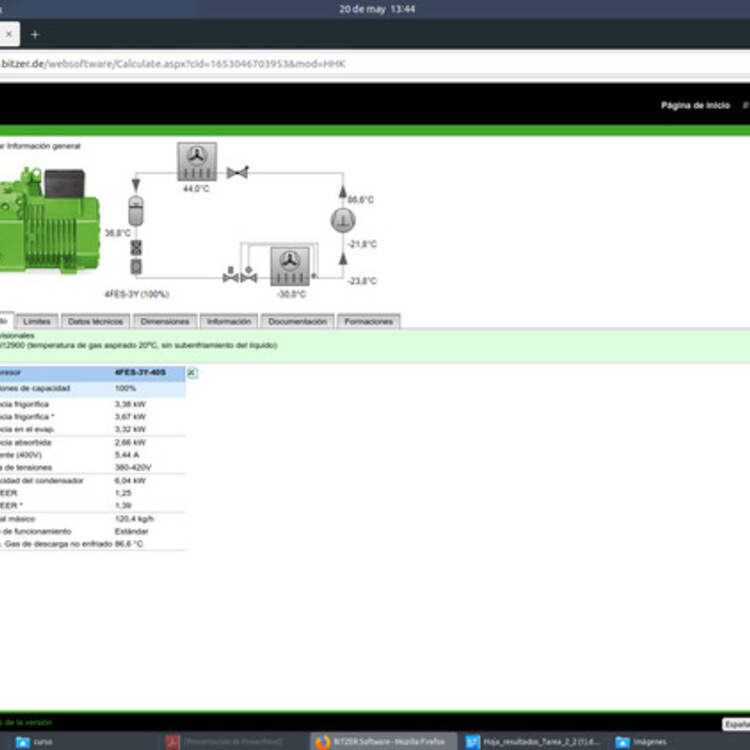750x750 pixels.
Task: Click the 3,38 kW cooling capacity value
Action: click(130, 404)
